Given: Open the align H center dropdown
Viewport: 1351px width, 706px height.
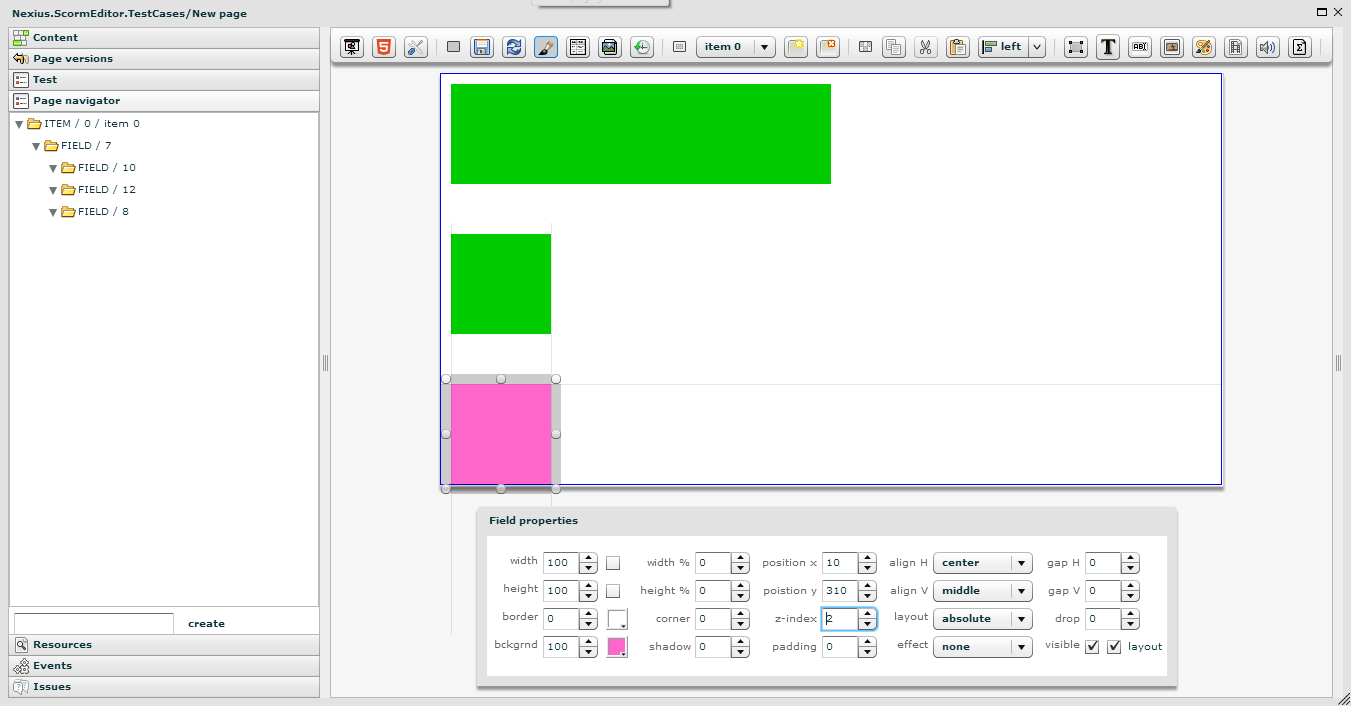Looking at the screenshot, I should click(x=981, y=563).
